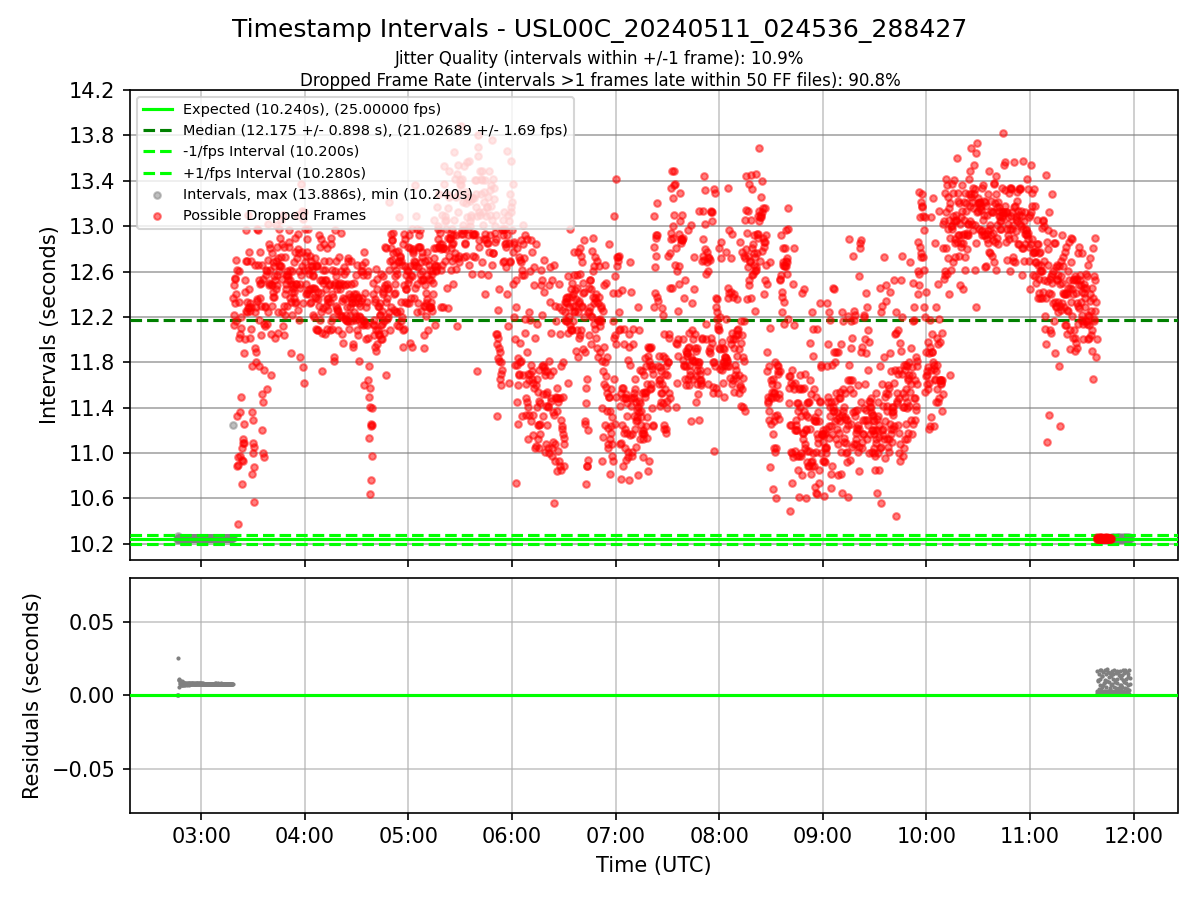
Task: Click the 'Residuals (seconds)' y-axis label
Action: (x=31, y=696)
